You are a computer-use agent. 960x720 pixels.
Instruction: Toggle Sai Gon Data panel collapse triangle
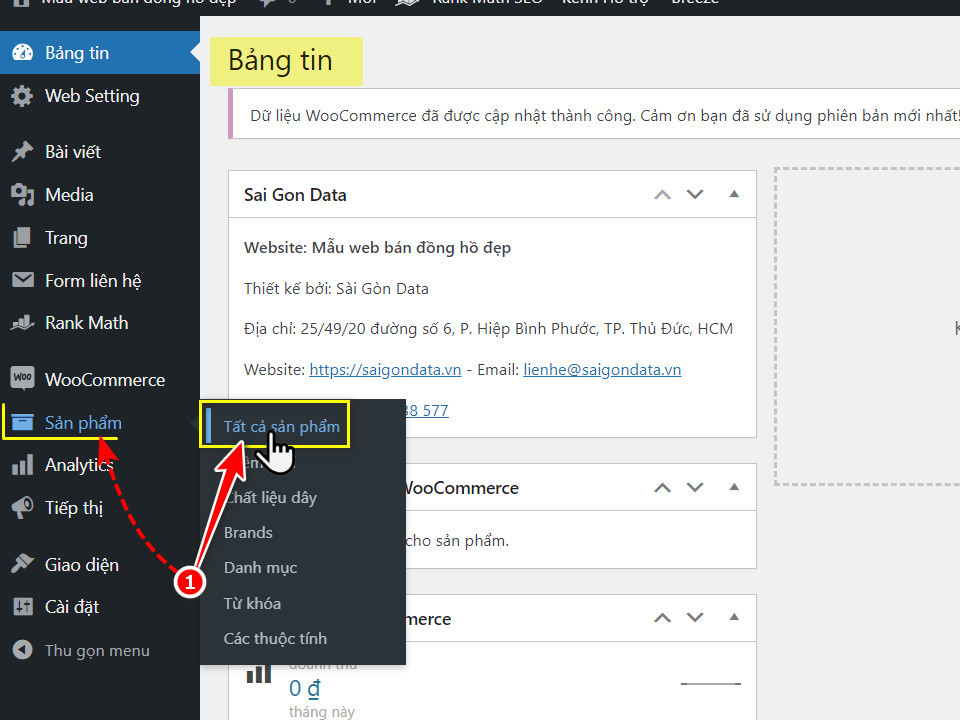[734, 194]
